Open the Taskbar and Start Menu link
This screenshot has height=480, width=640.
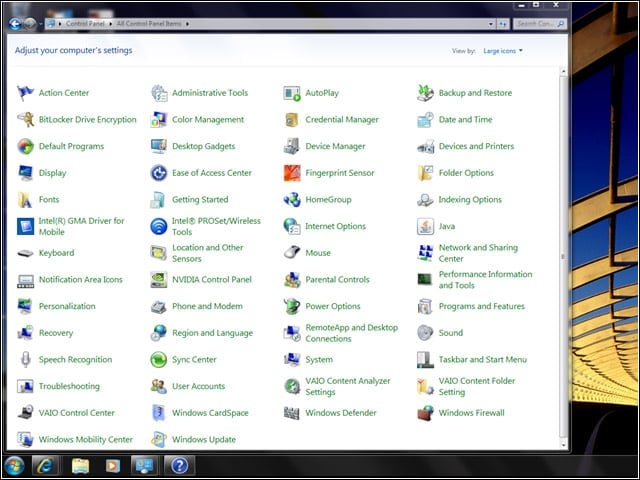482,360
